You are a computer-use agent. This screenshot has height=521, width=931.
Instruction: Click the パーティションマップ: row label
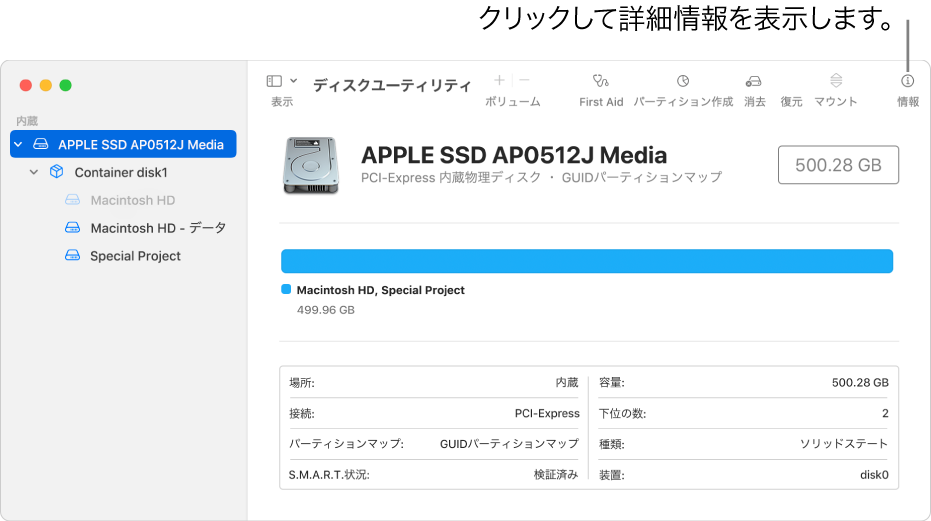(x=346, y=444)
